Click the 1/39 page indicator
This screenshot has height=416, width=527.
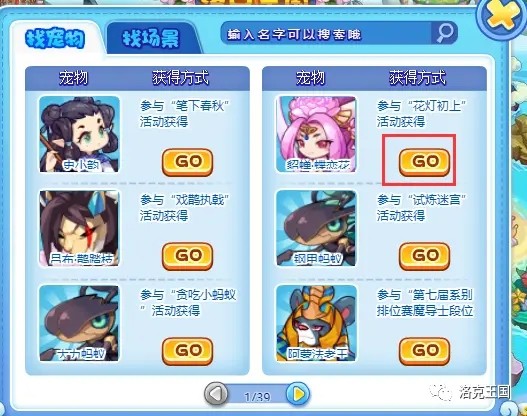tap(257, 398)
